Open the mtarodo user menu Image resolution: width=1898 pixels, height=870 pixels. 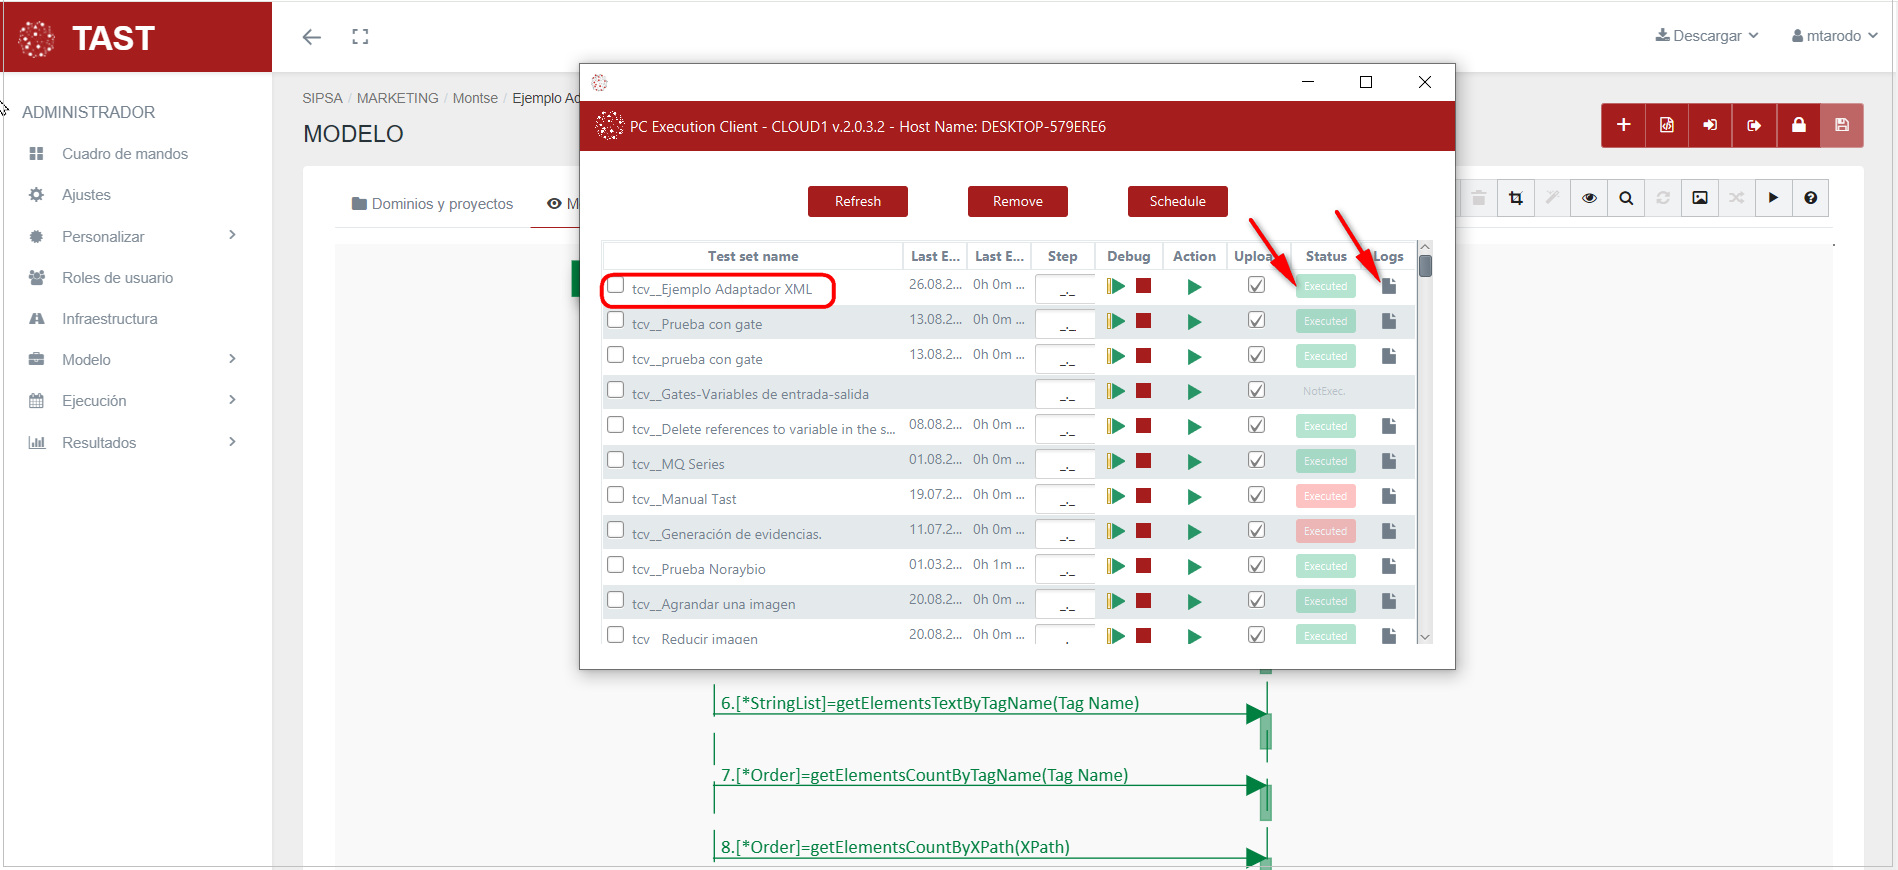coord(1834,36)
